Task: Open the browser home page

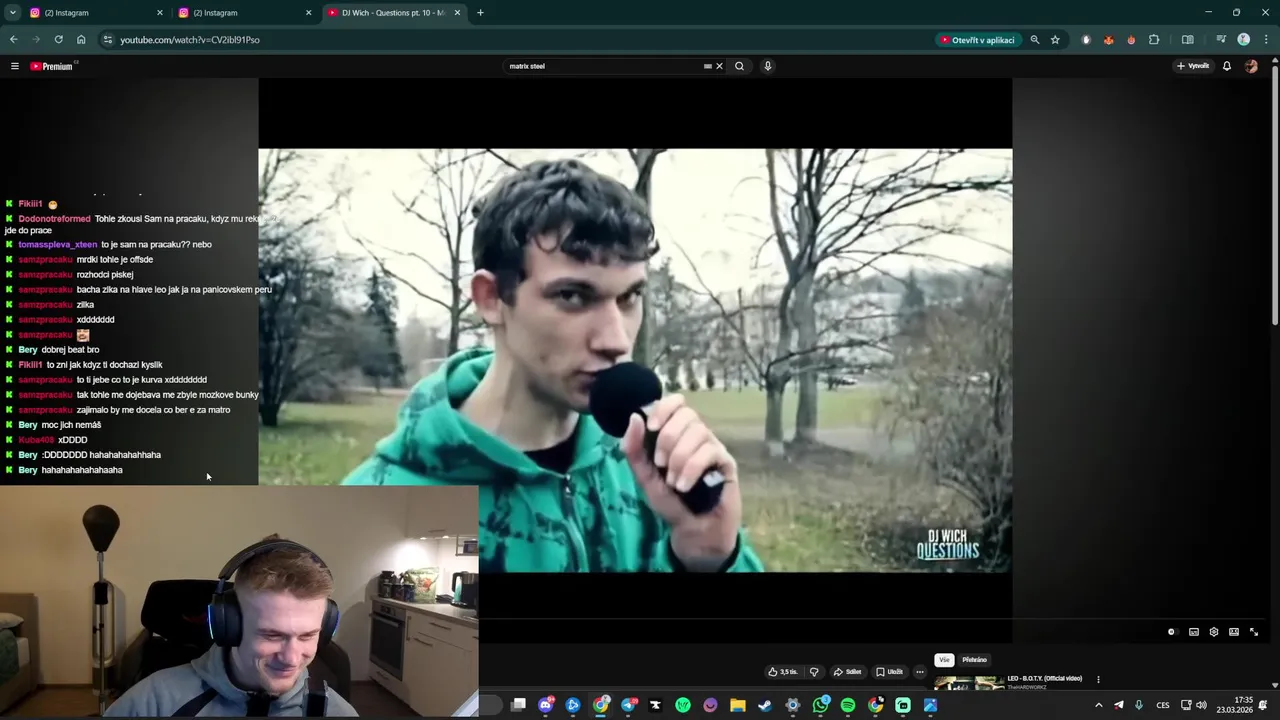Action: pos(81,40)
